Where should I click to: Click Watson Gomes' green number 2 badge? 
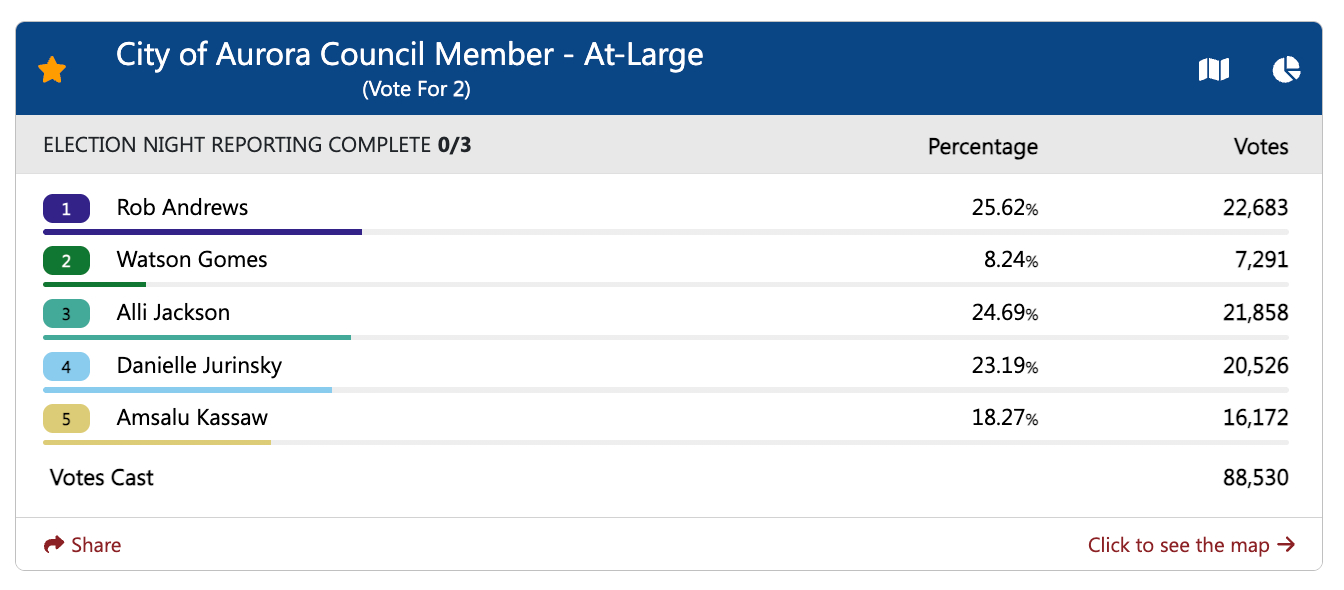pyautogui.click(x=66, y=260)
